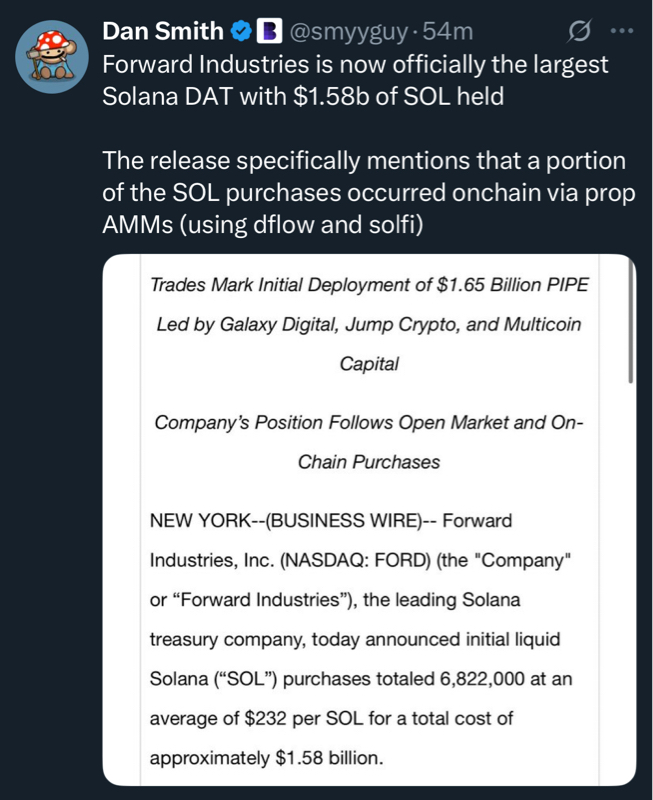Open the Dan Smith display name link
Image resolution: width=653 pixels, height=800 pixels.
(x=163, y=32)
